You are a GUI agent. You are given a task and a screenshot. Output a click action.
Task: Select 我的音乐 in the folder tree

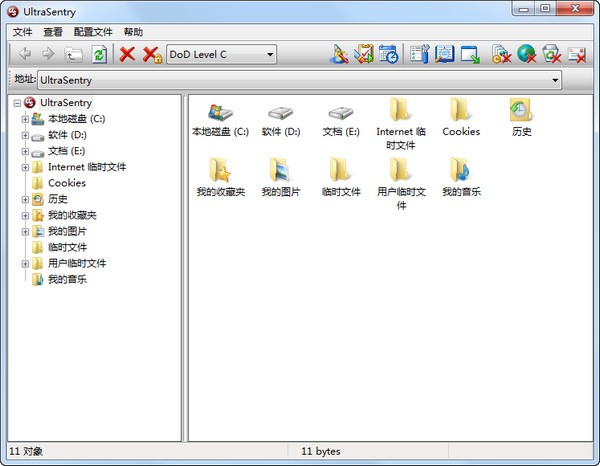coord(67,280)
